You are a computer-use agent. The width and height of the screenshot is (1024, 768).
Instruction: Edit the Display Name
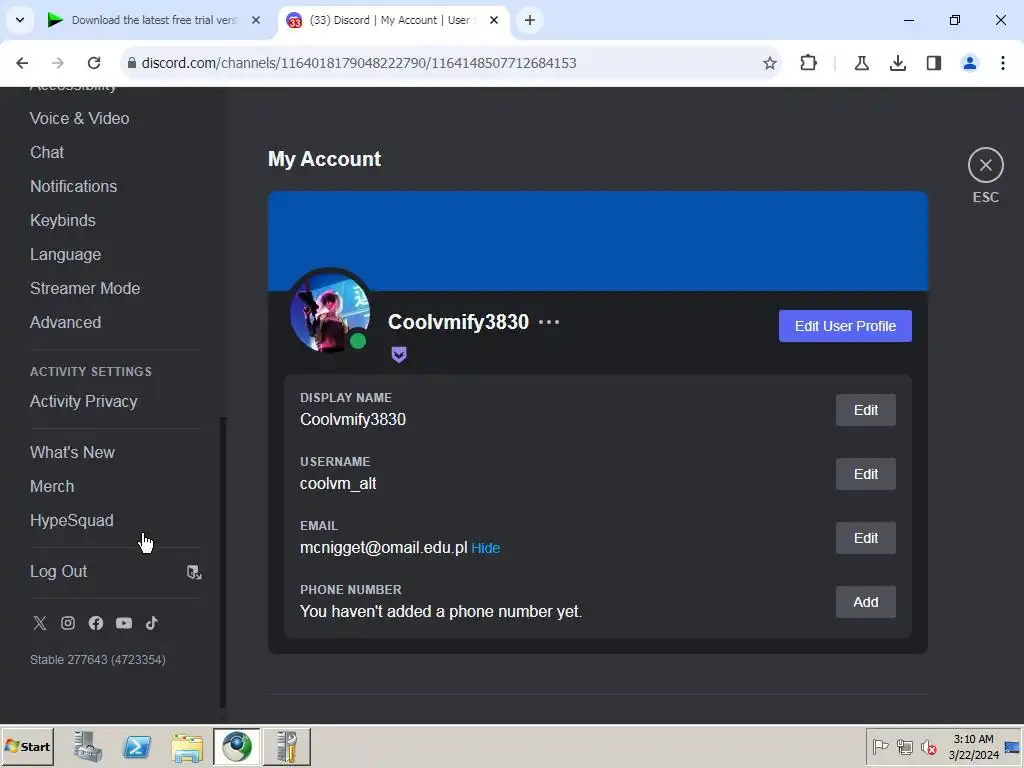click(x=866, y=410)
